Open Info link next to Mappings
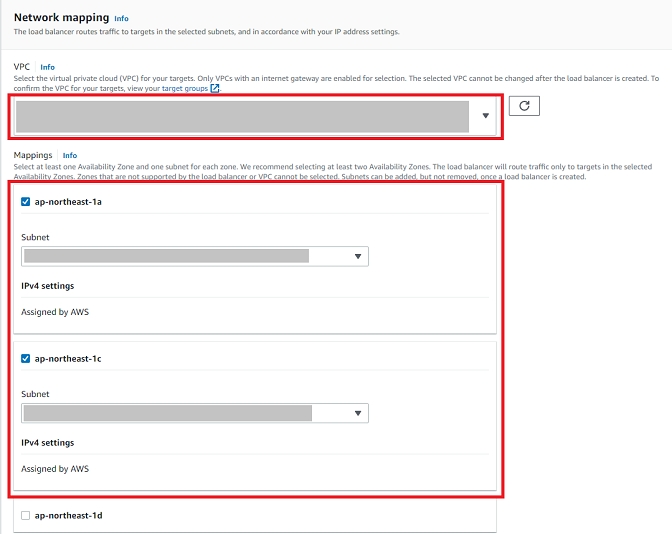The height and width of the screenshot is (534, 672). pyautogui.click(x=70, y=155)
